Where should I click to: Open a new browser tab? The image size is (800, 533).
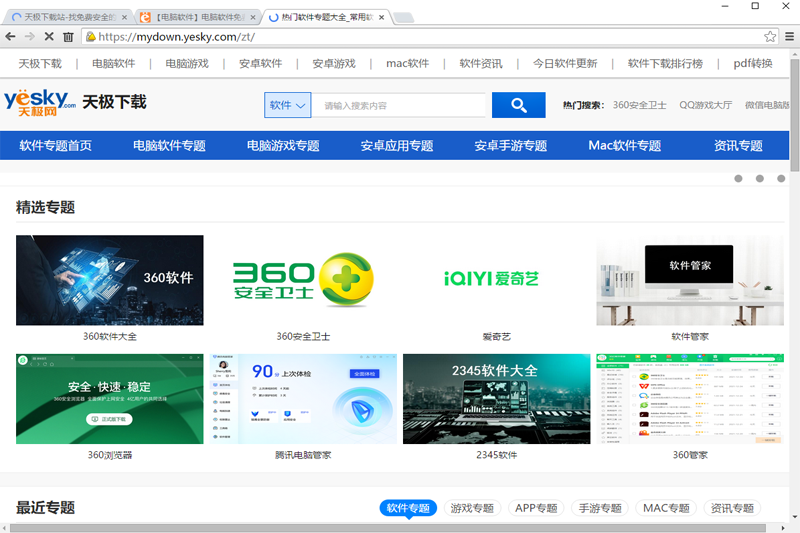[x=404, y=18]
